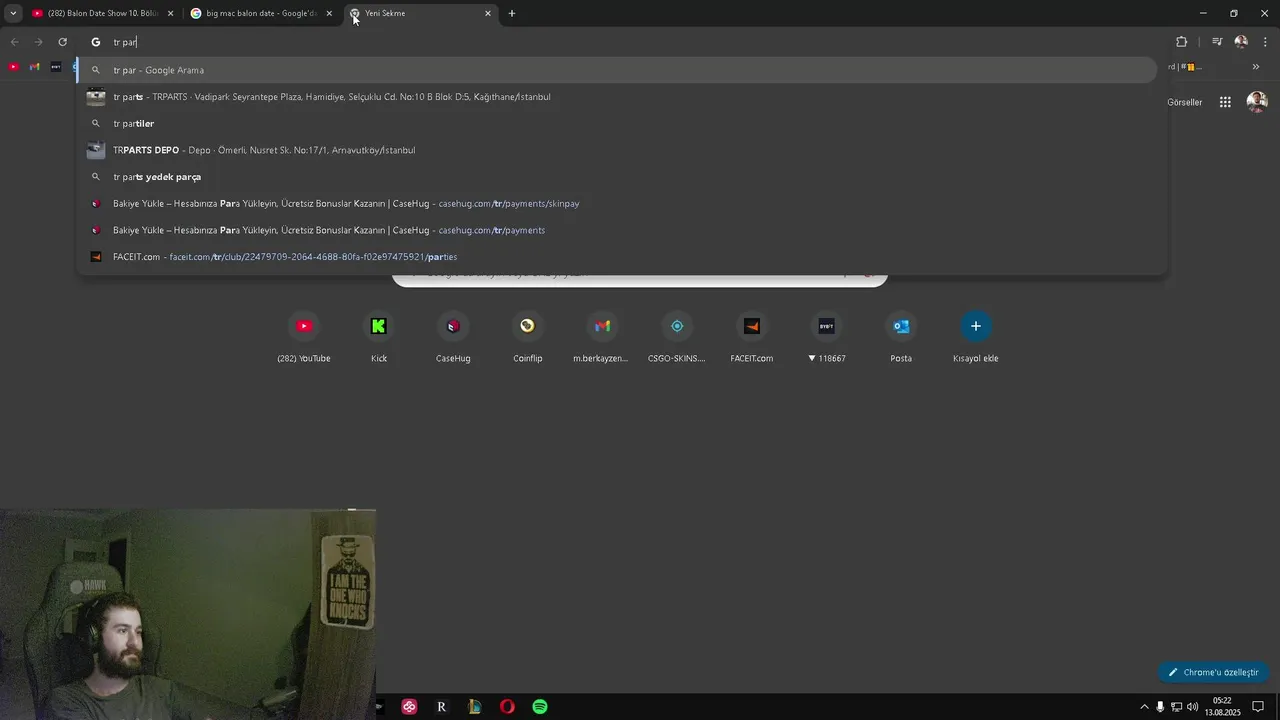Open the tab search dropdown arrow
The height and width of the screenshot is (720, 1280).
(13, 13)
